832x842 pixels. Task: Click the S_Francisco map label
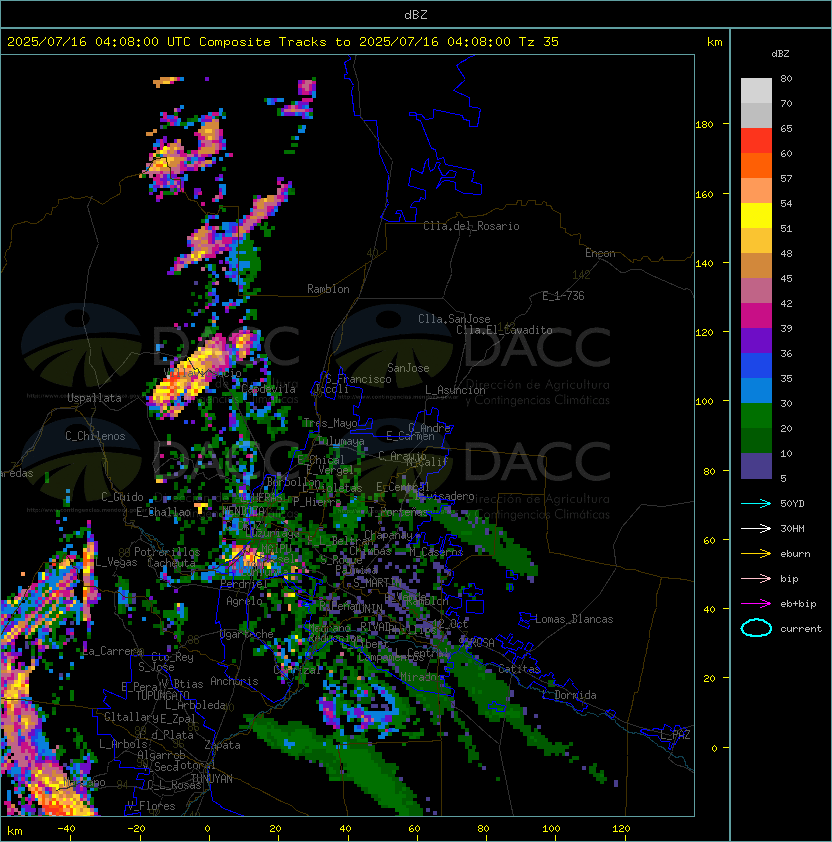click(358, 379)
